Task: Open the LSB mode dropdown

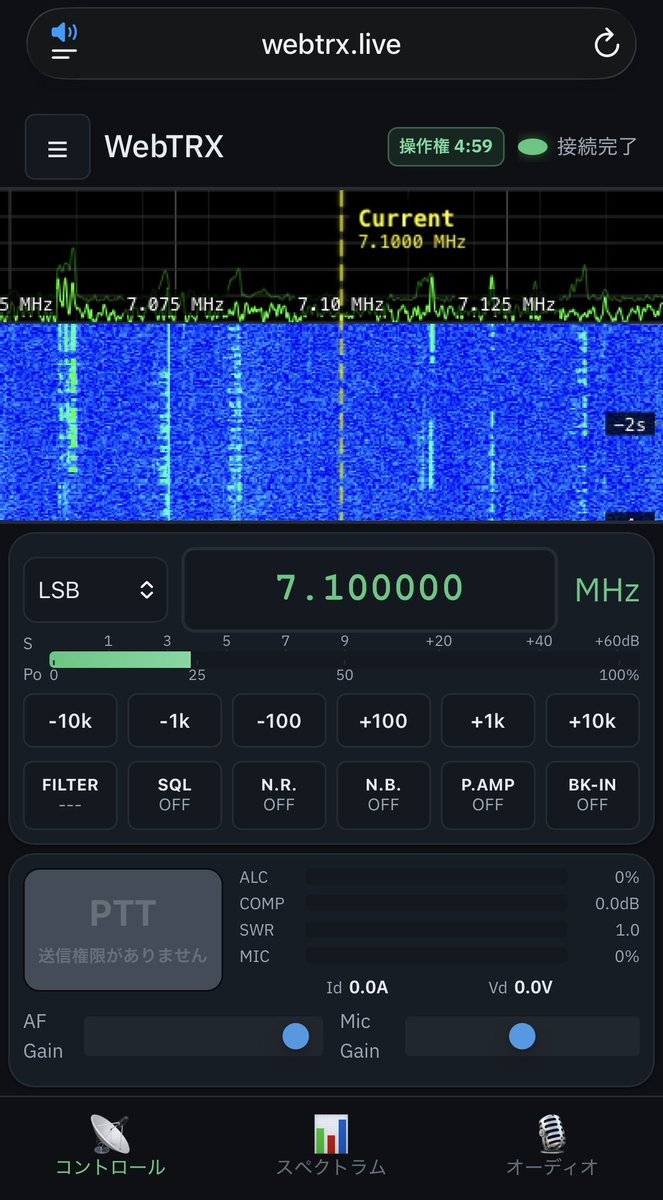Action: pos(95,590)
